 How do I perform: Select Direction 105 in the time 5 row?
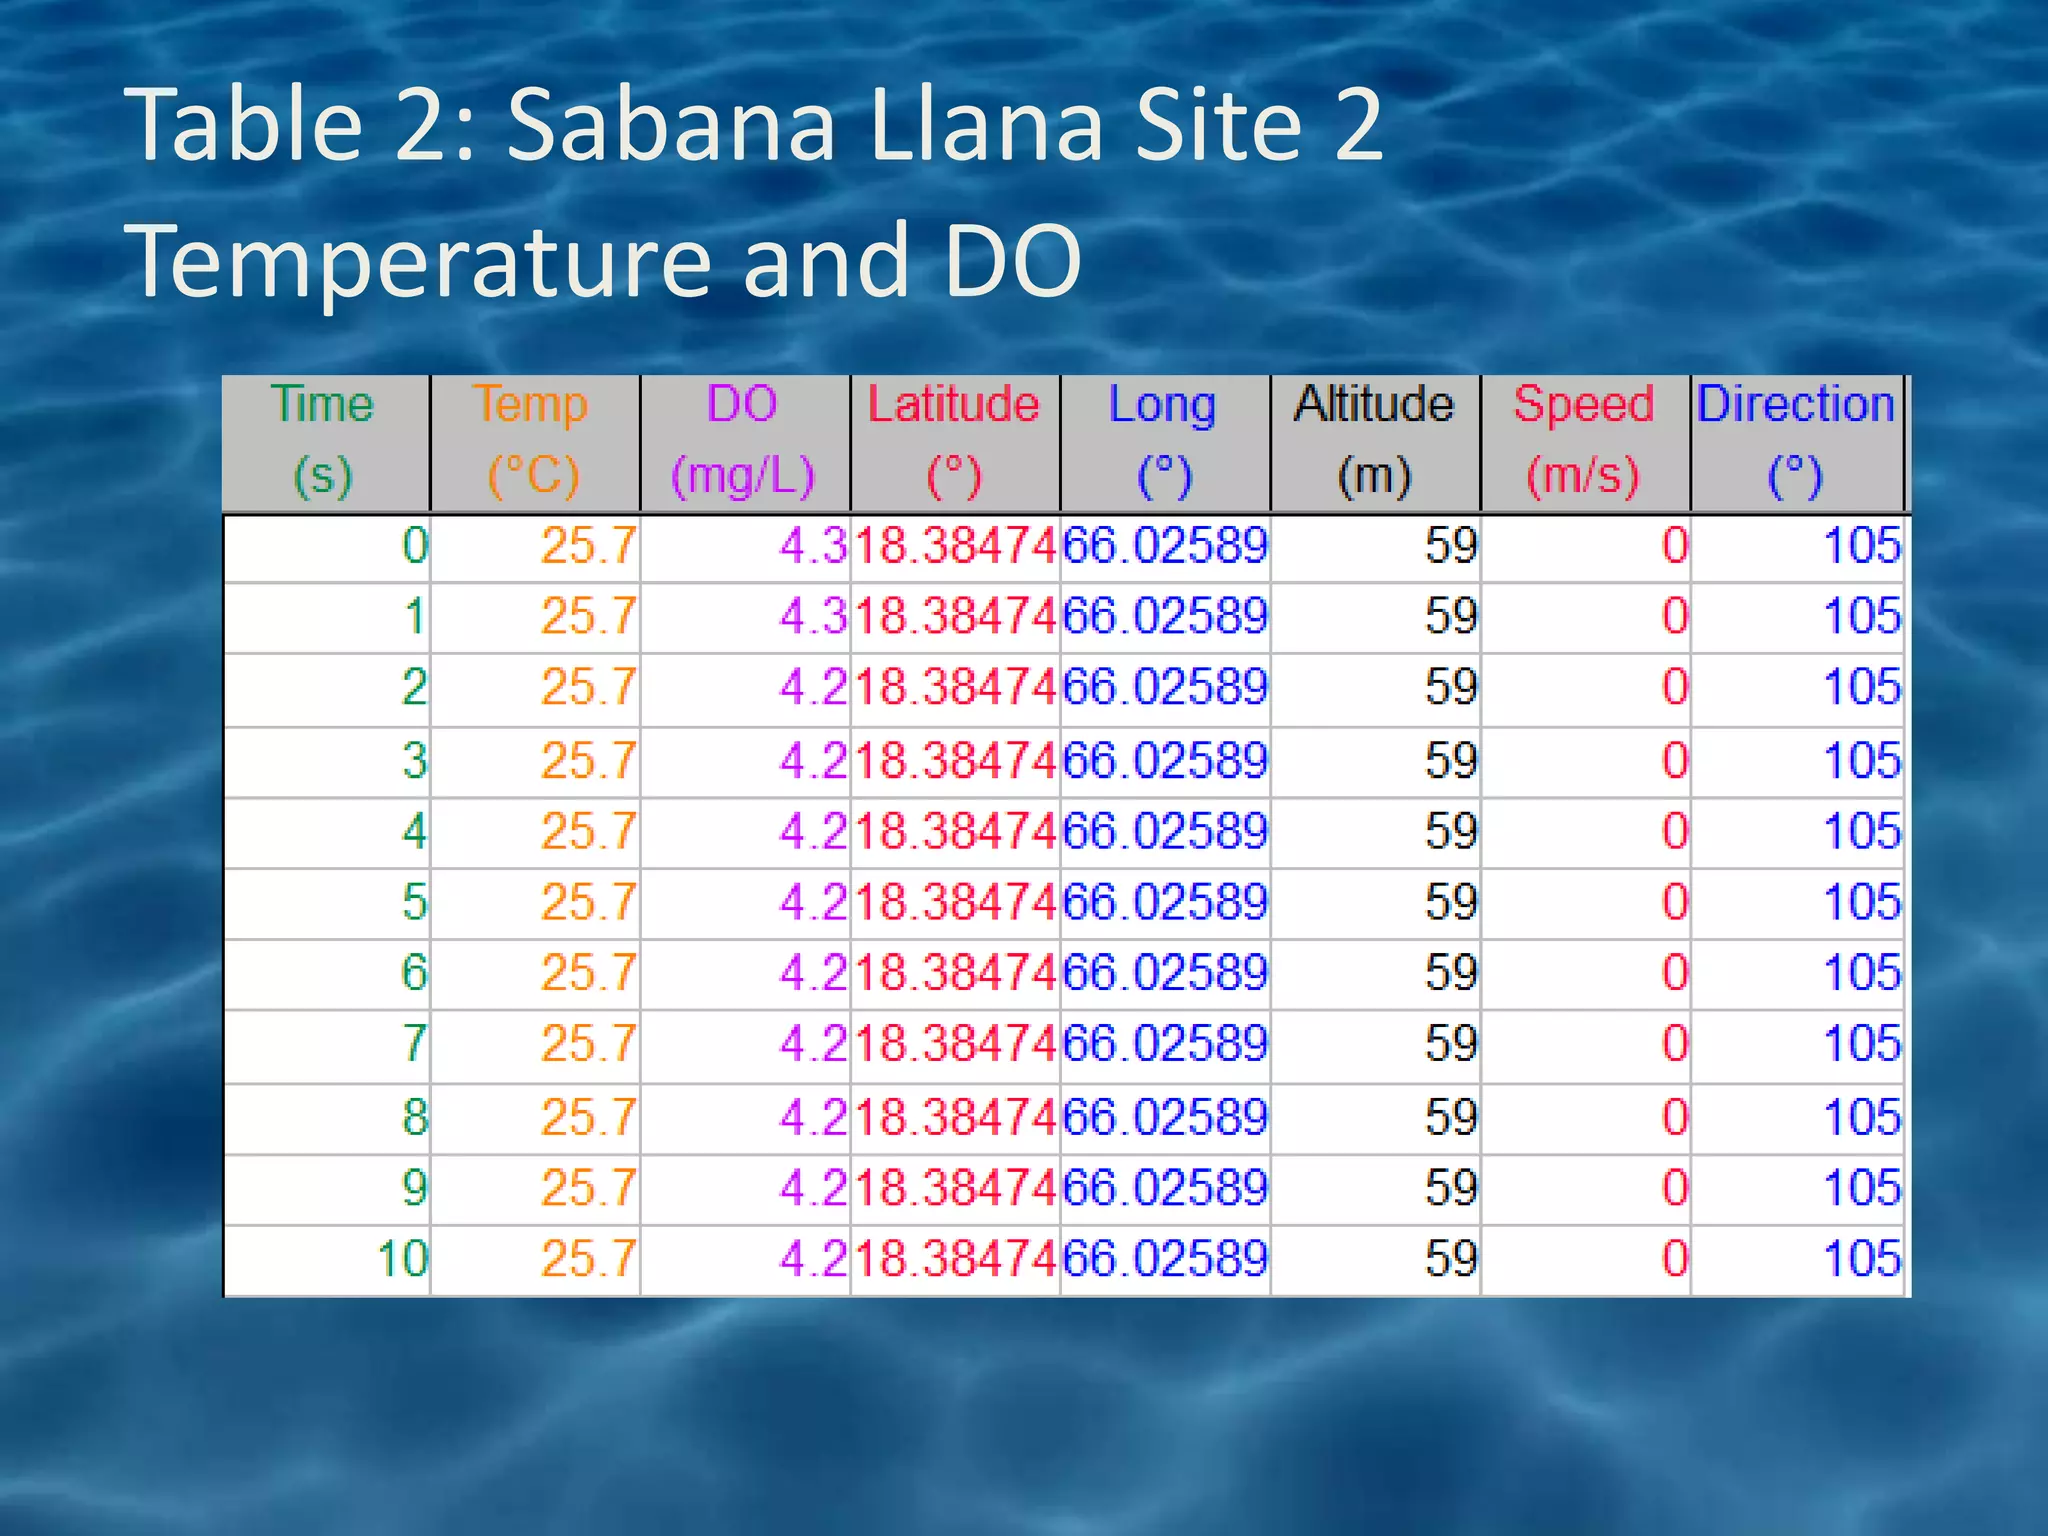[x=1797, y=904]
